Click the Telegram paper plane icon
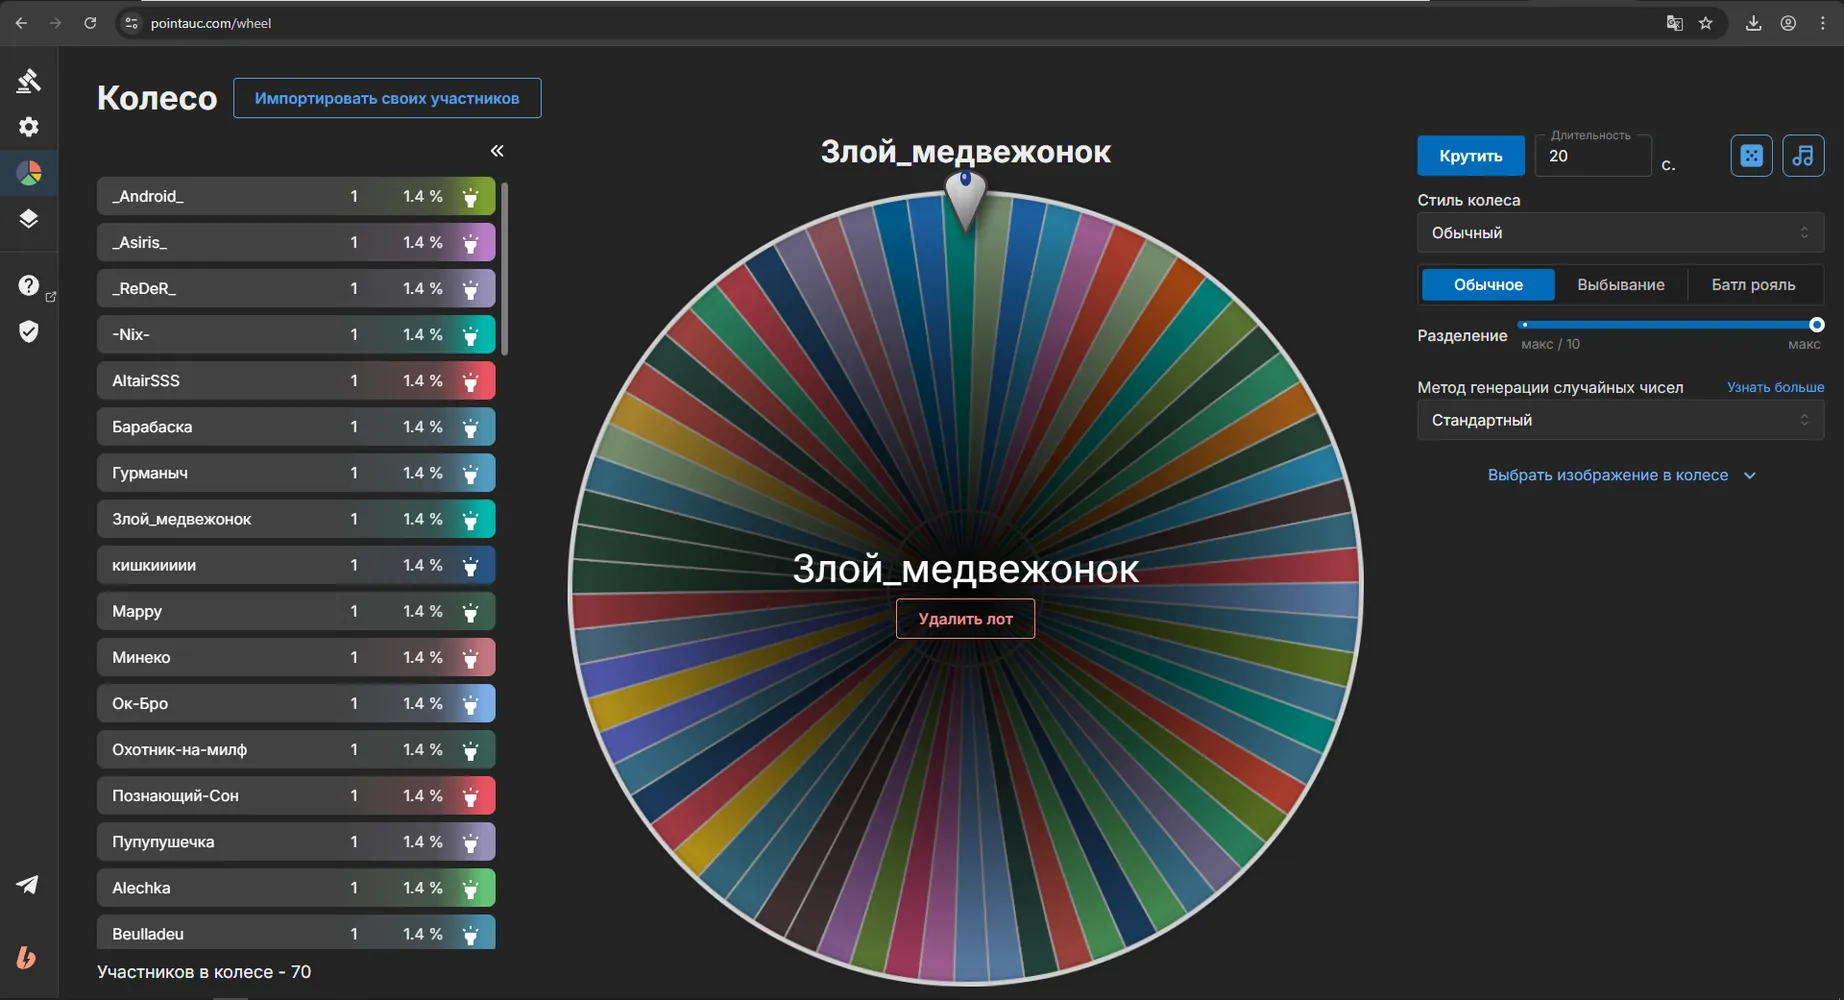The width and height of the screenshot is (1844, 1000). [27, 885]
